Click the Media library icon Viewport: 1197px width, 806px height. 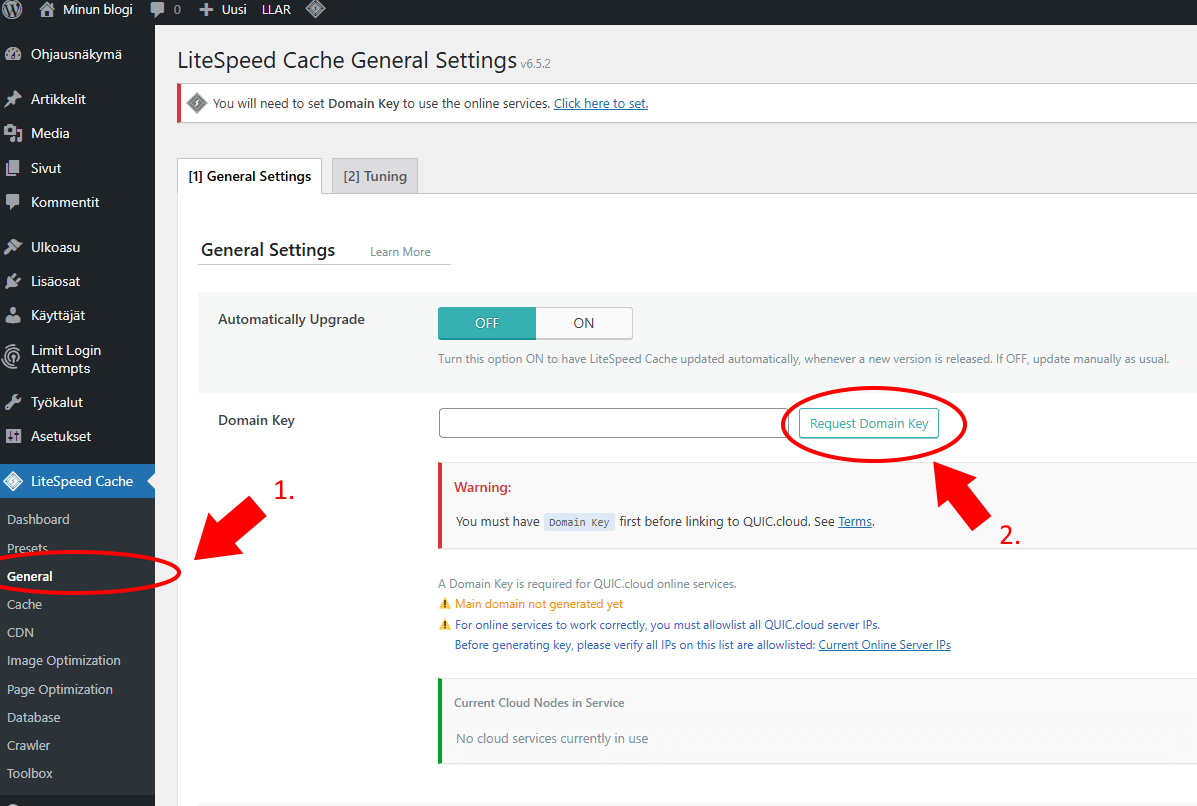click(13, 134)
